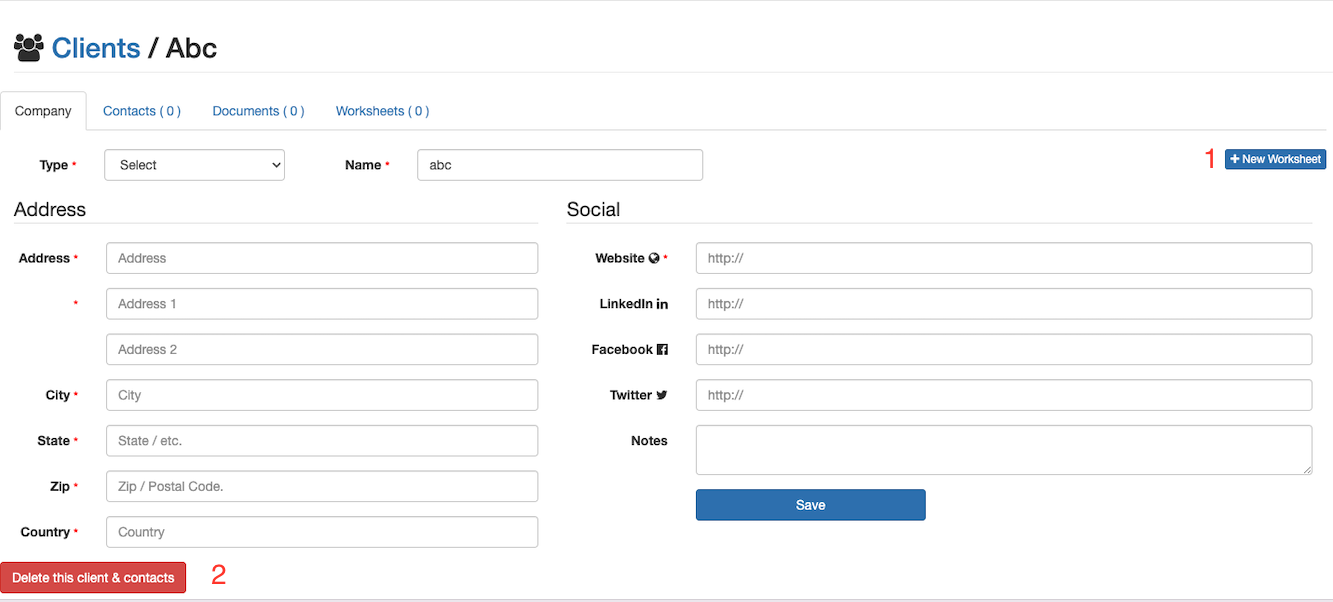Click the City text field
This screenshot has width=1333, height=602.
pos(321,395)
